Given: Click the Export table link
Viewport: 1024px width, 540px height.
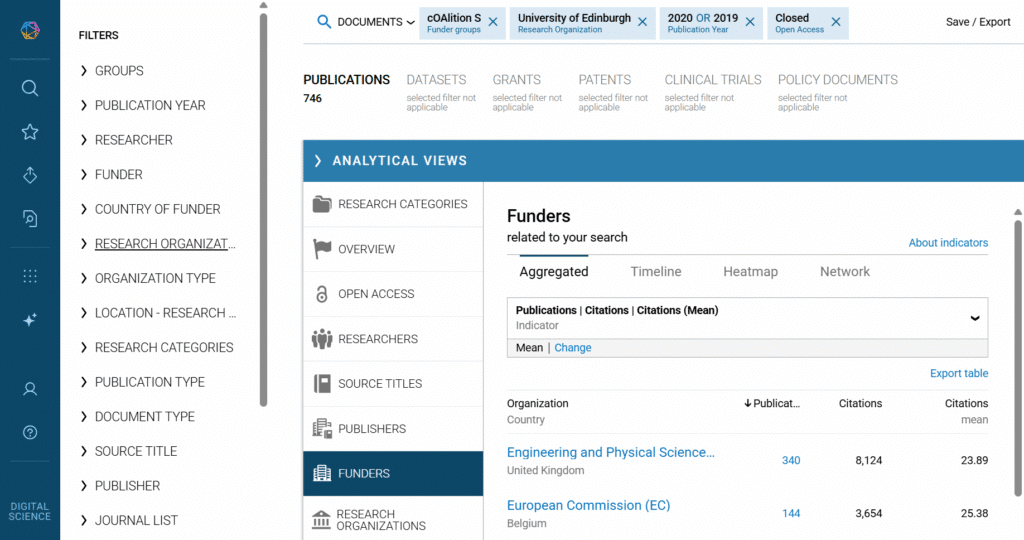Looking at the screenshot, I should [959, 373].
